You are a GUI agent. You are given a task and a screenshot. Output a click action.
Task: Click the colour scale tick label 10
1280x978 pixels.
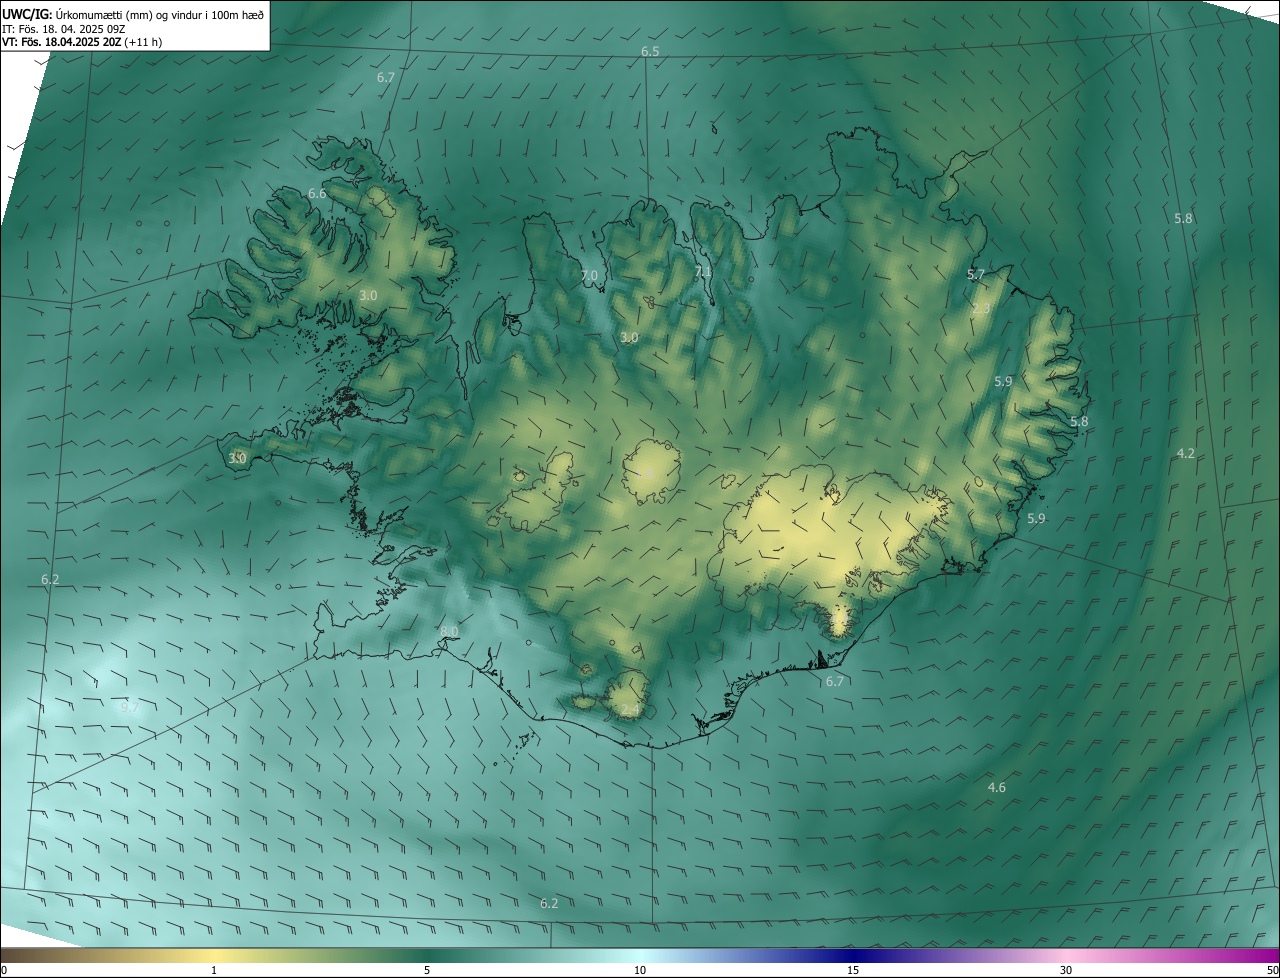pos(640,970)
